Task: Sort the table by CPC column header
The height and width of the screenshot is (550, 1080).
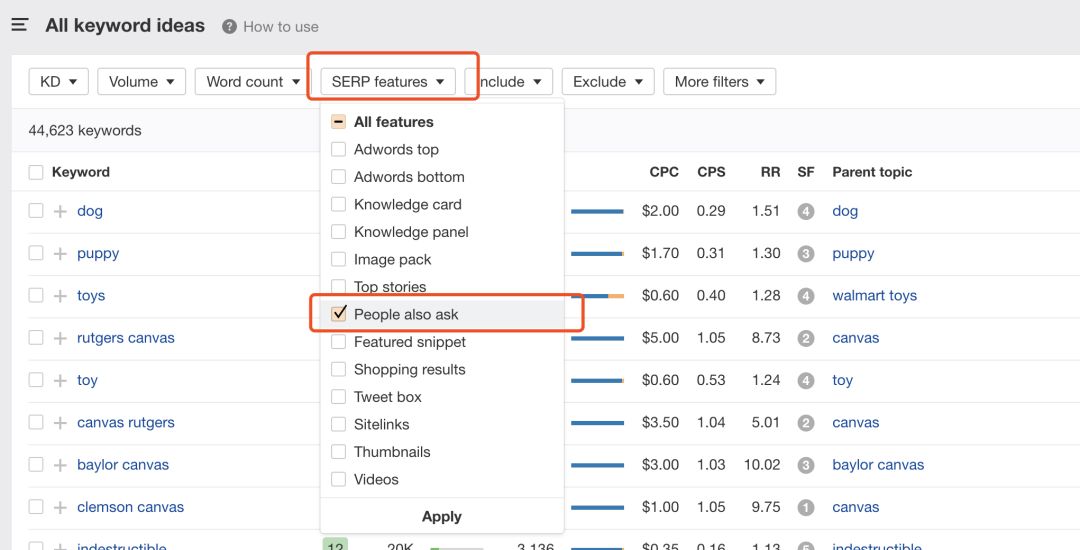Action: (664, 172)
